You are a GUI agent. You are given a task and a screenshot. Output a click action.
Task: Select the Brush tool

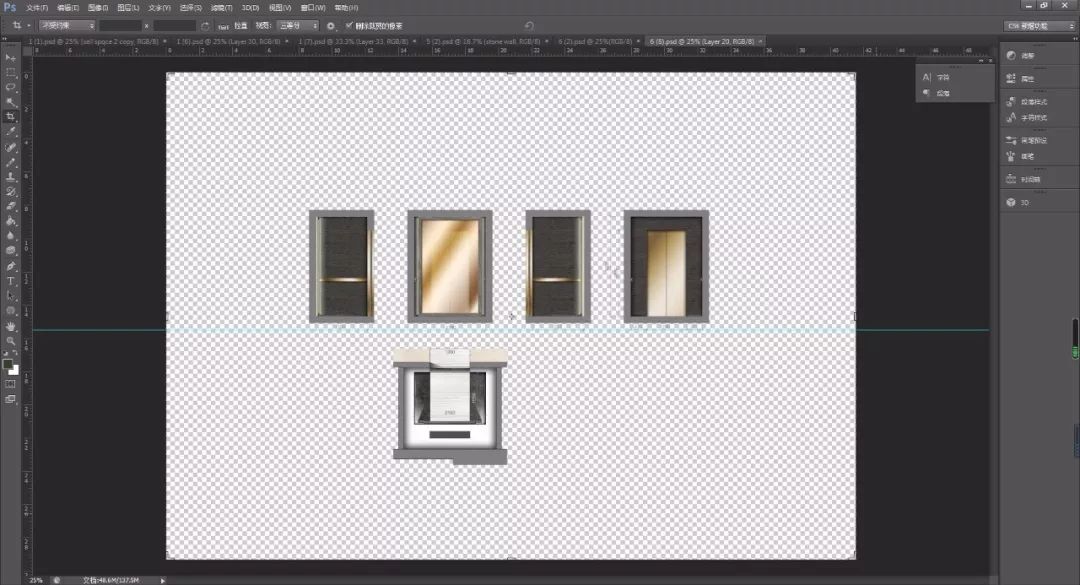point(10,162)
